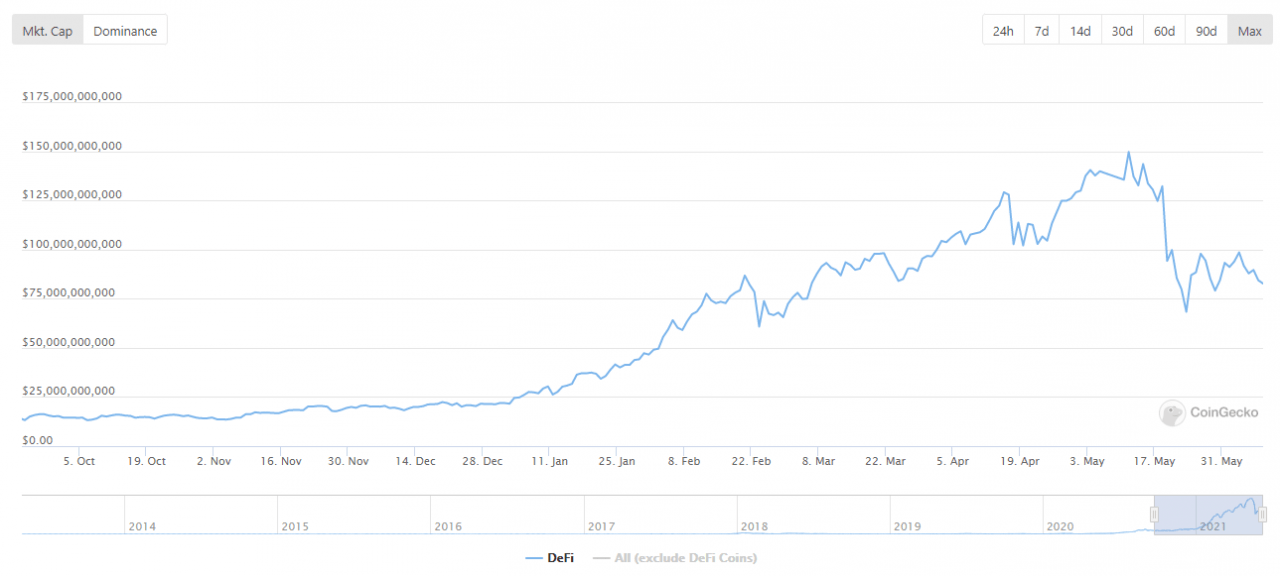Click the 2017 label in the navigator
The image size is (1280, 576).
pos(601,526)
